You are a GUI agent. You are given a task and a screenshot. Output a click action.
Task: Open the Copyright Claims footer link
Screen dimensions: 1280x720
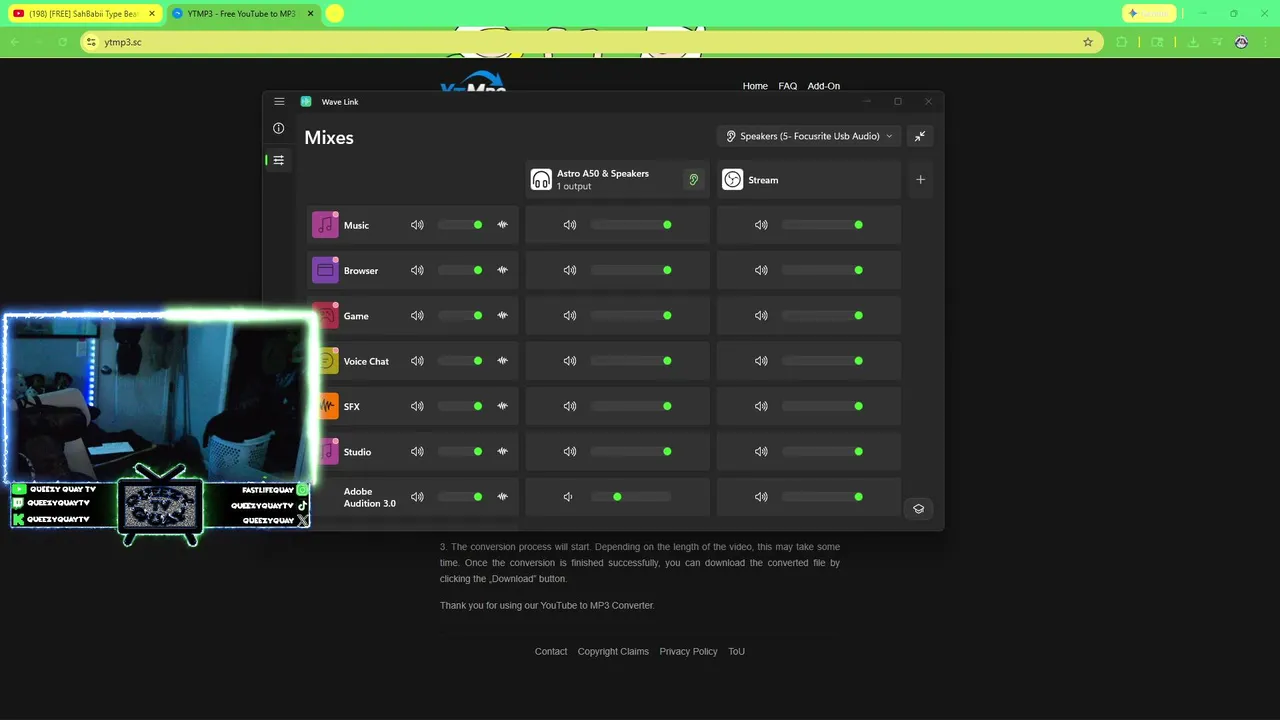pos(613,651)
